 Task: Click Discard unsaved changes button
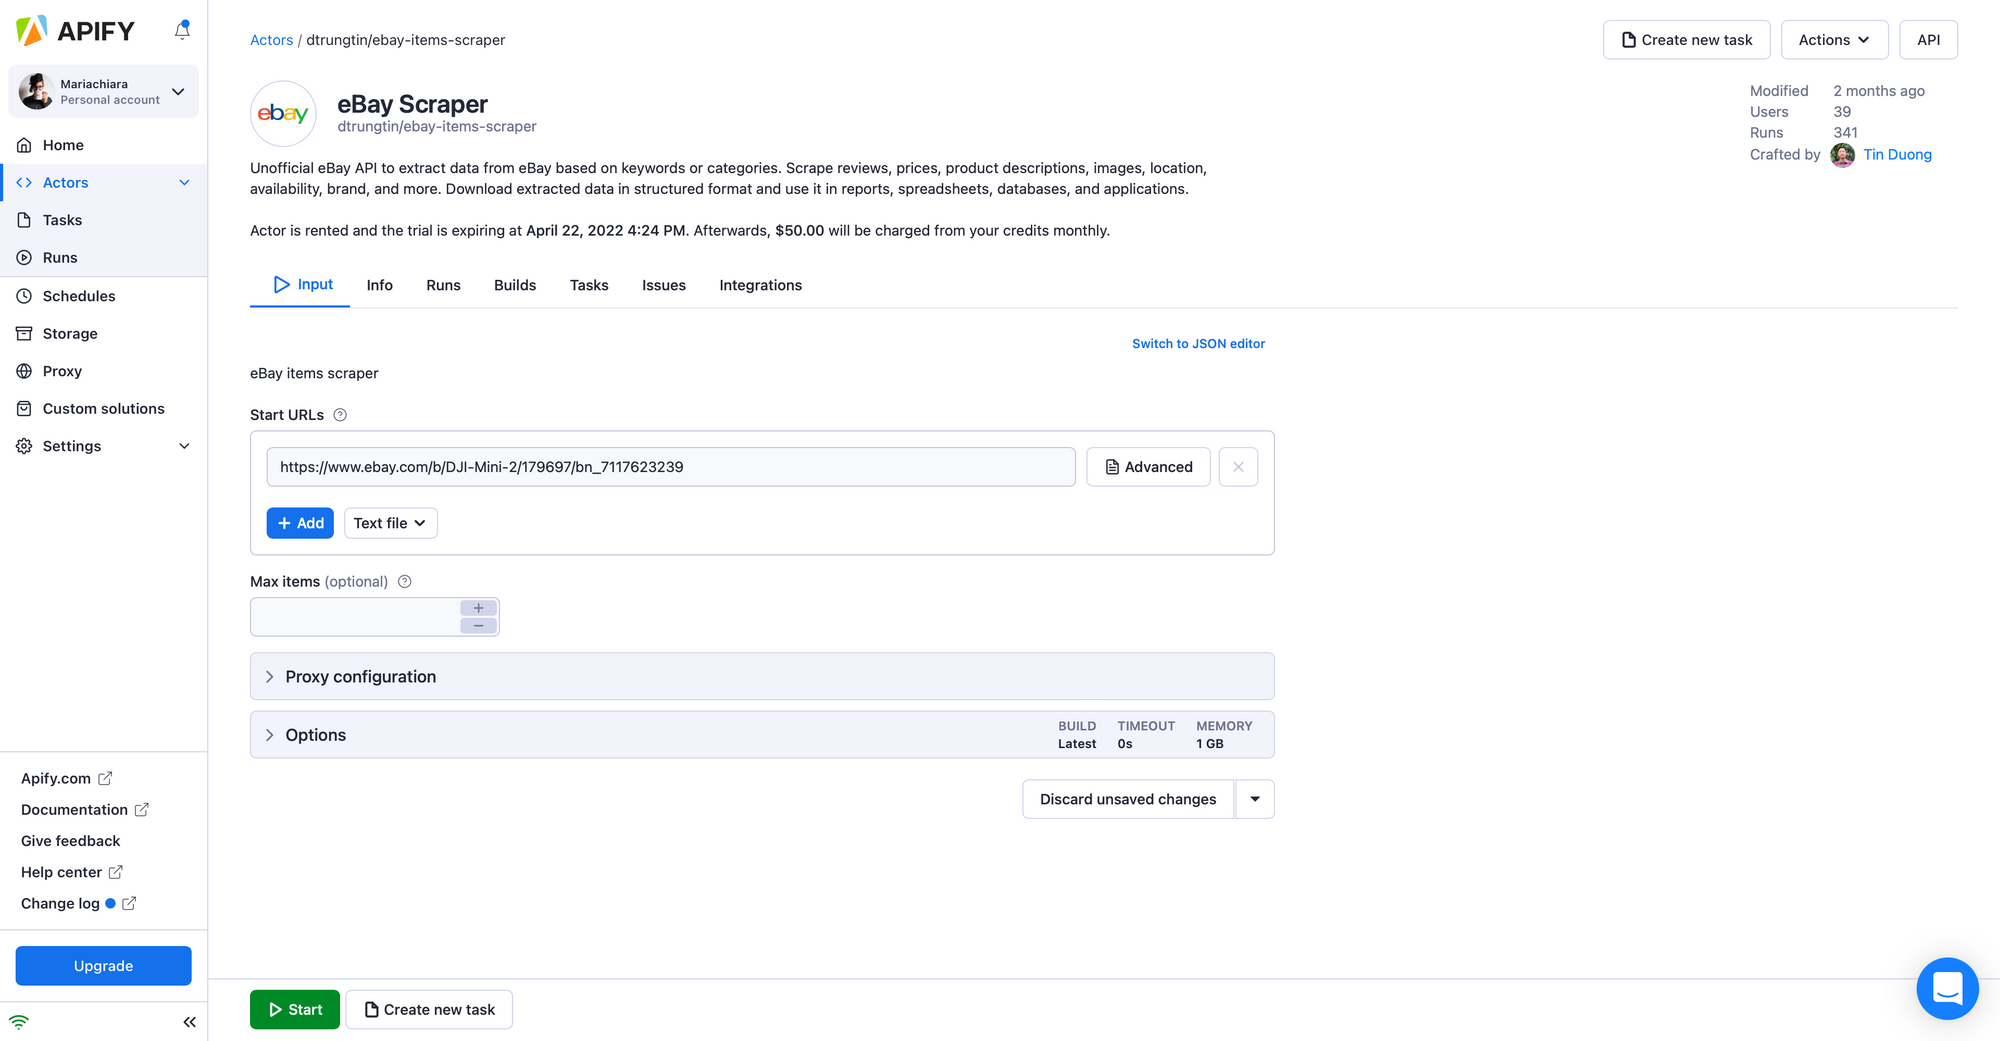coord(1128,799)
